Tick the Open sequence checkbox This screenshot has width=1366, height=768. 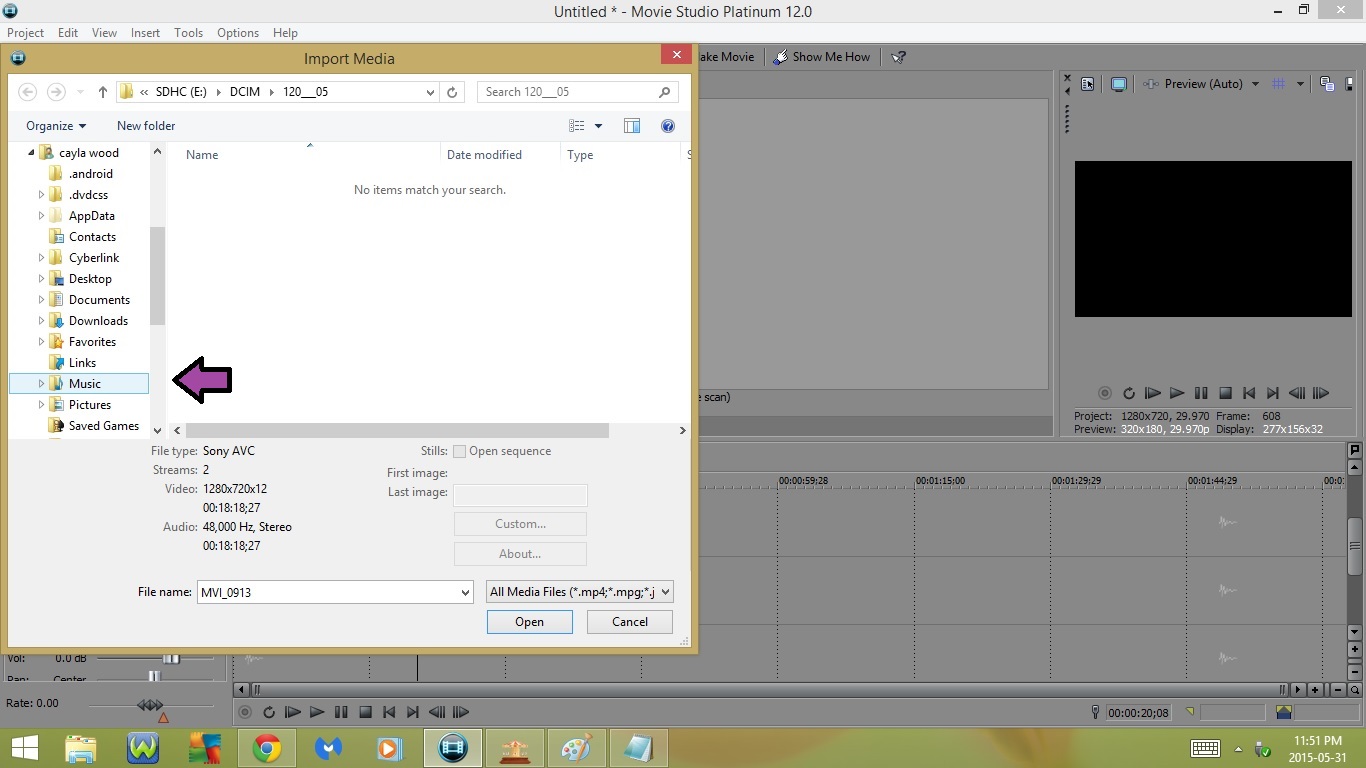tap(460, 452)
